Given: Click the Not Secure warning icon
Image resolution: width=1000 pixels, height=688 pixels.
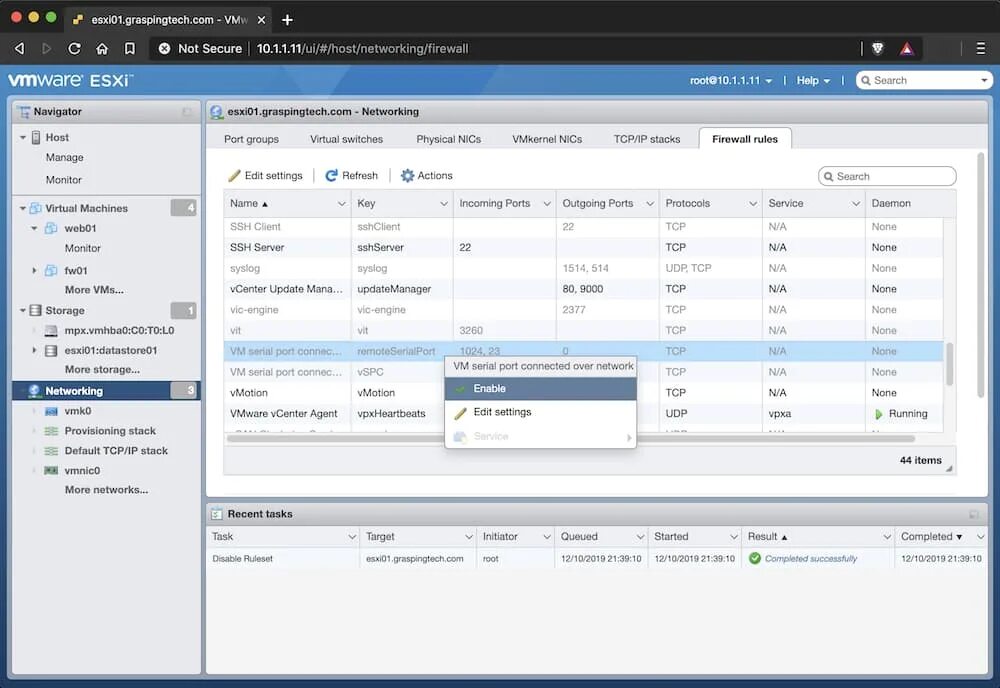Looking at the screenshot, I should click(164, 48).
